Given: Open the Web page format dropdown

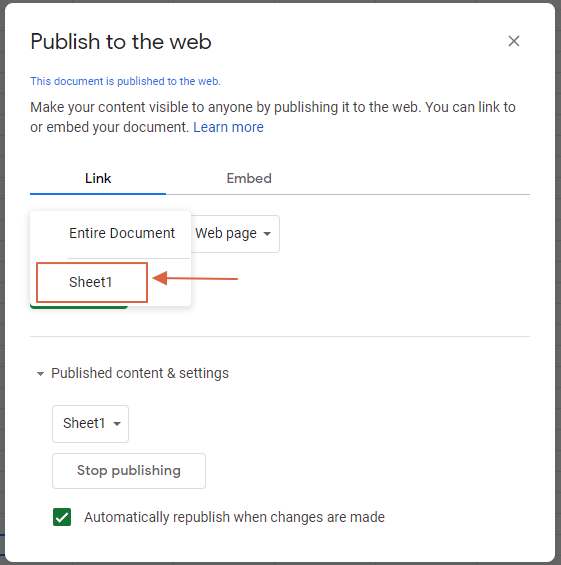Looking at the screenshot, I should click(235, 234).
